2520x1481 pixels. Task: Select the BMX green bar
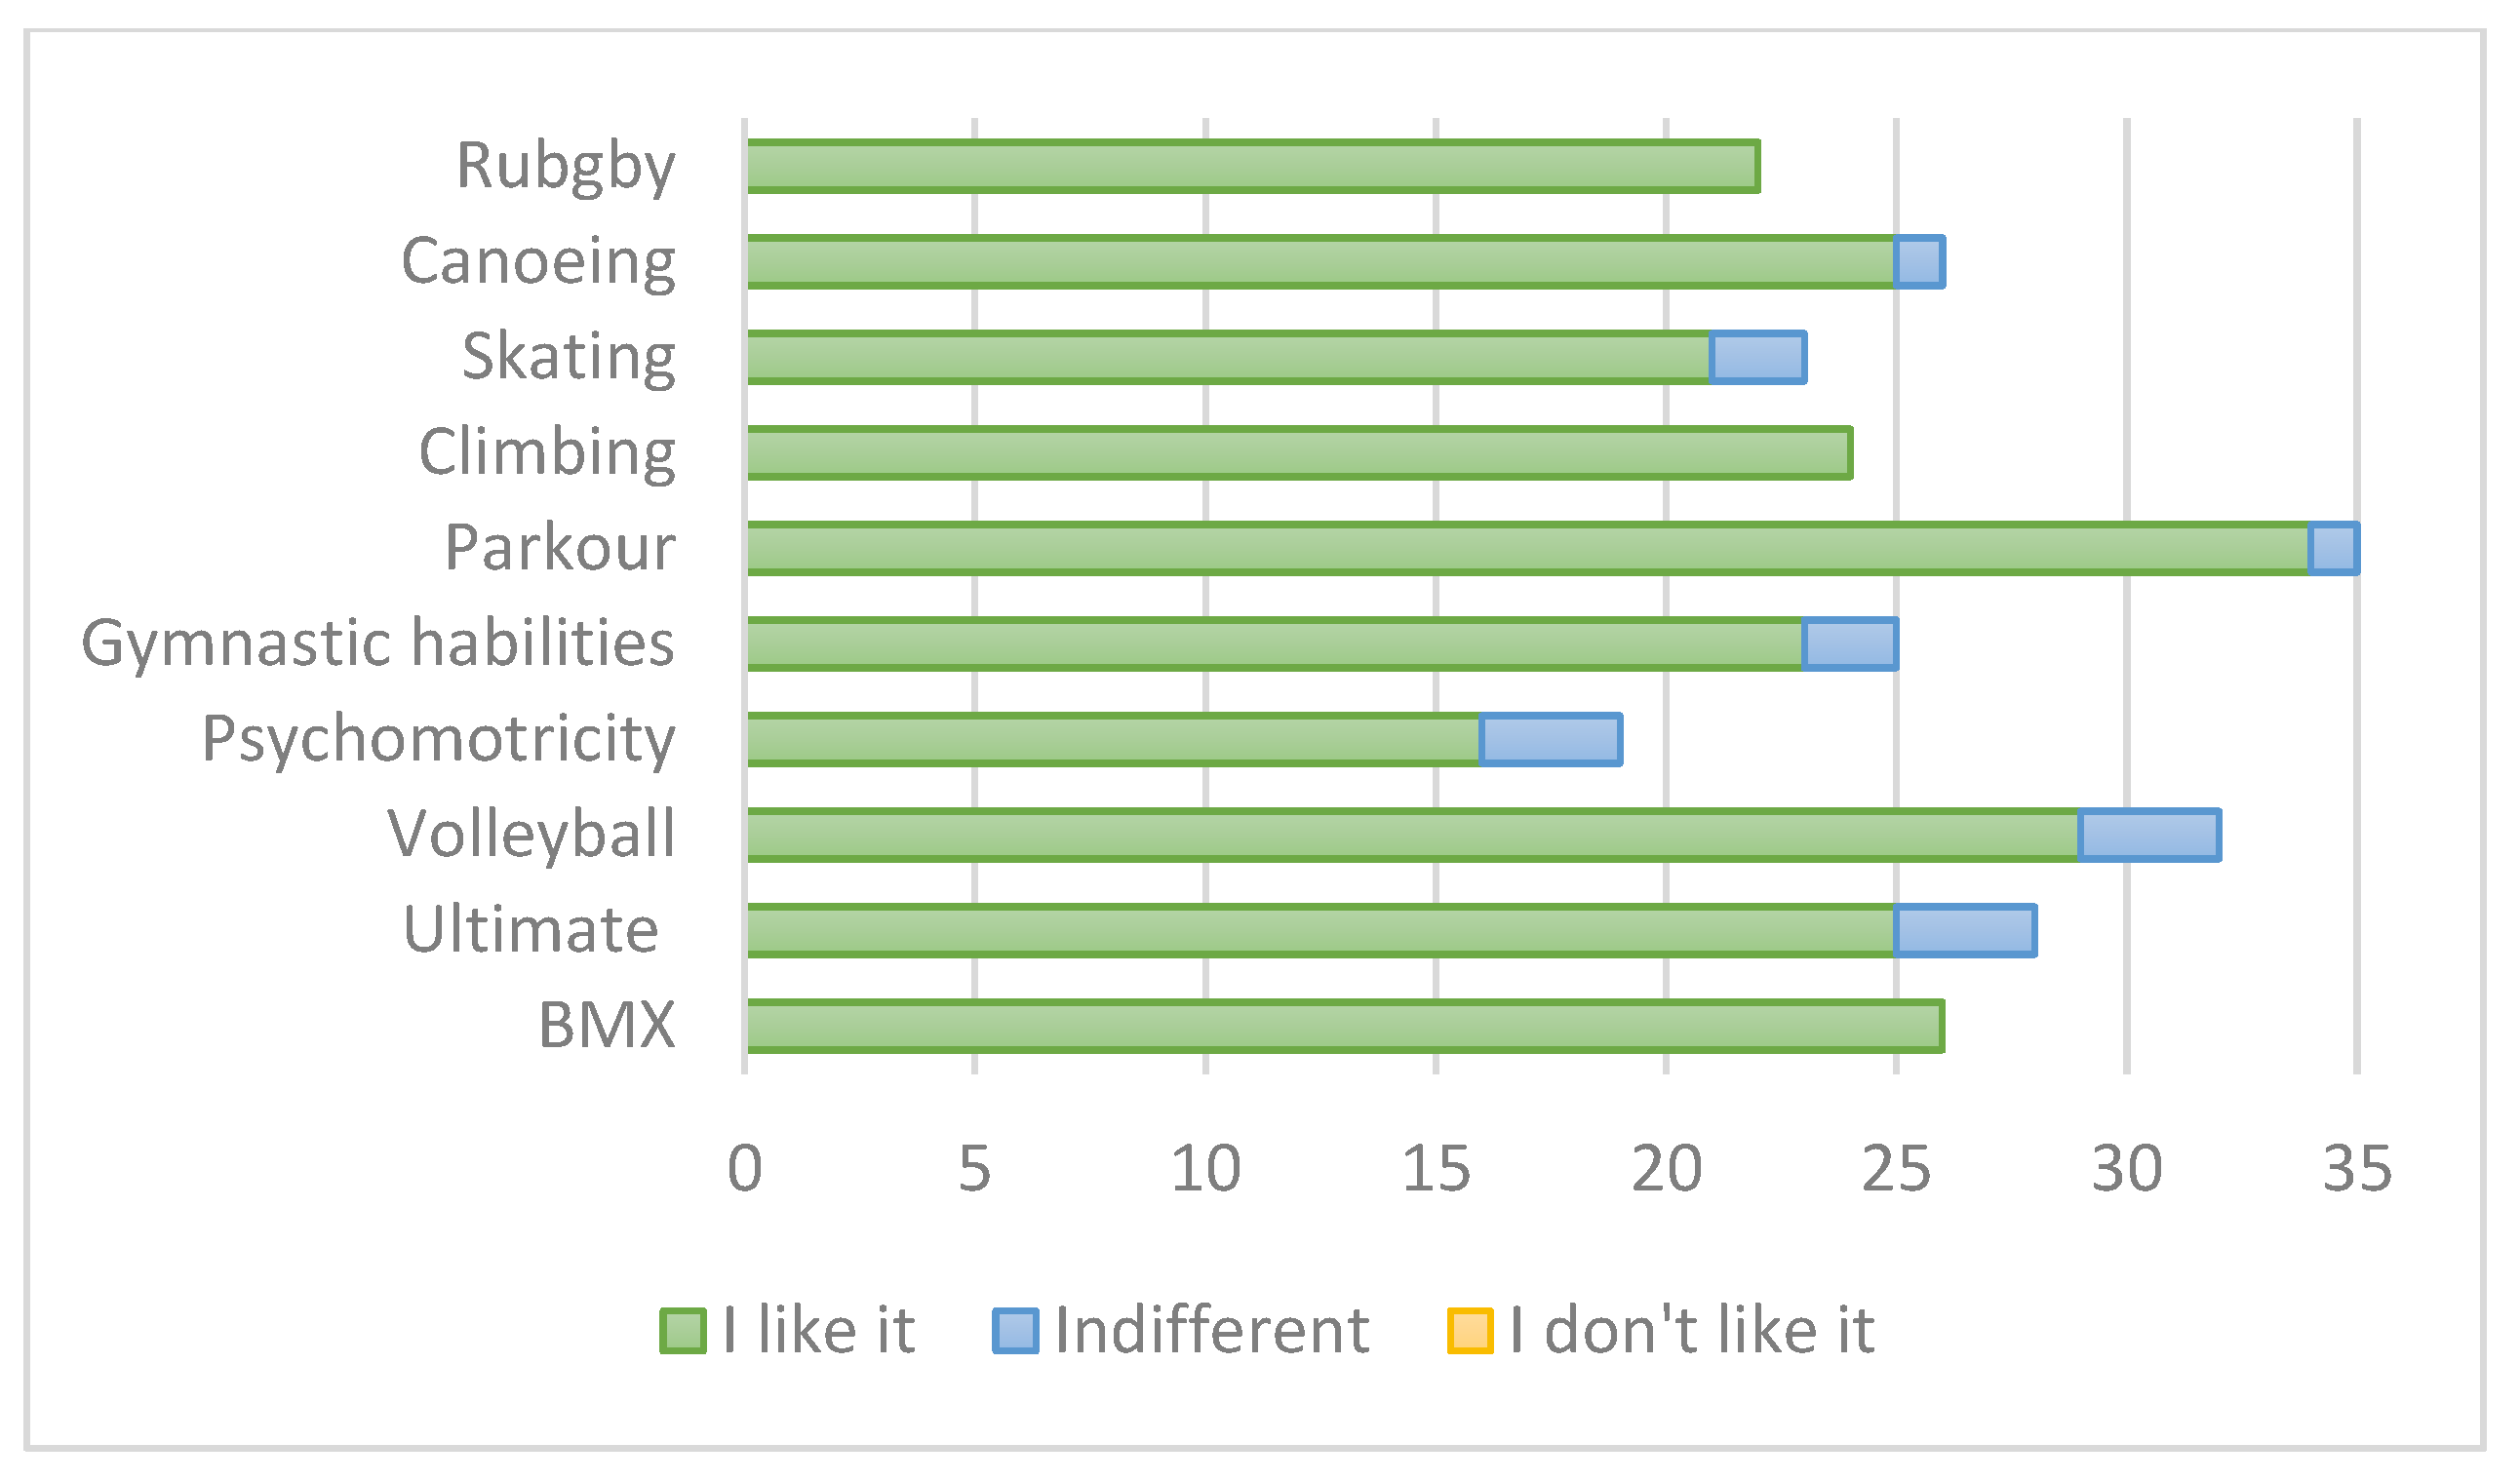click(1345, 1027)
